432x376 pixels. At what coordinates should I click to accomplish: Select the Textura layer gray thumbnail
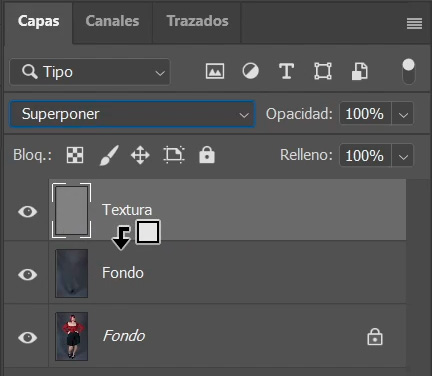tap(71, 210)
